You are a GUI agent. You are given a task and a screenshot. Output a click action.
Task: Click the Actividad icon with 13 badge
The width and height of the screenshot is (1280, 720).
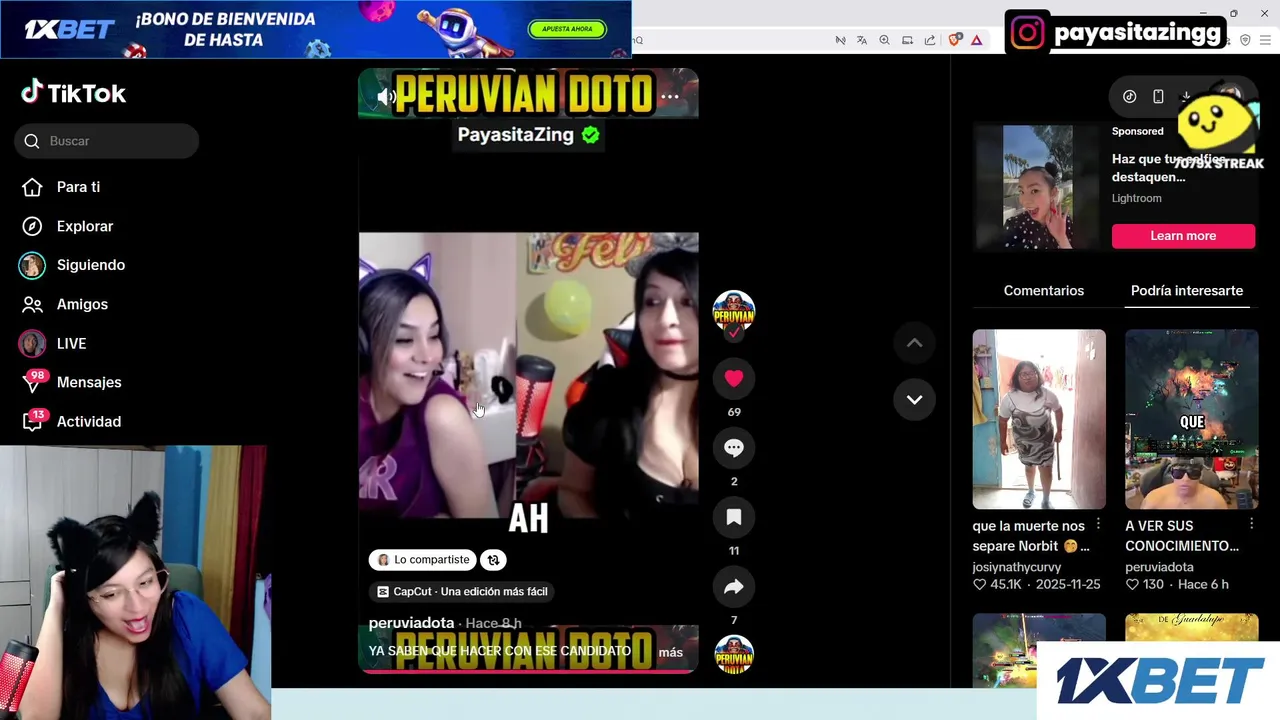click(x=33, y=421)
